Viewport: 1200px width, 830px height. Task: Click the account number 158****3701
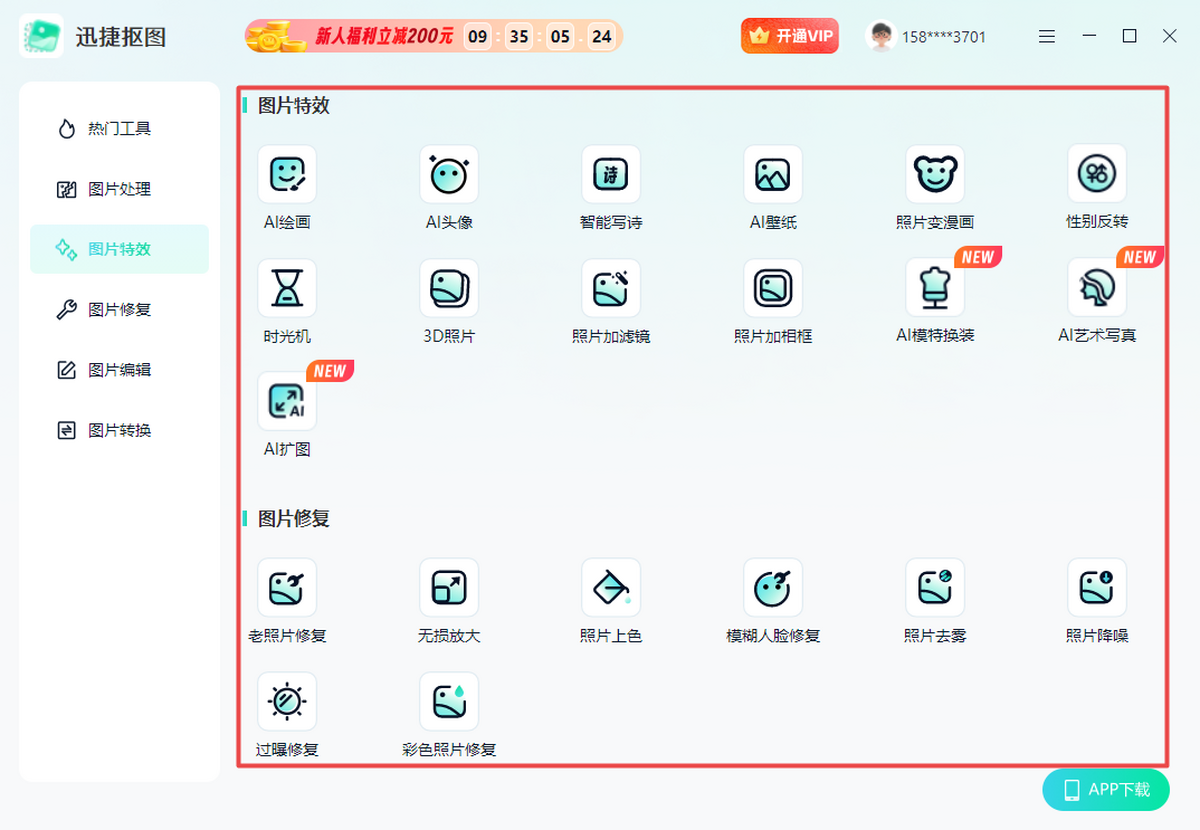[944, 37]
